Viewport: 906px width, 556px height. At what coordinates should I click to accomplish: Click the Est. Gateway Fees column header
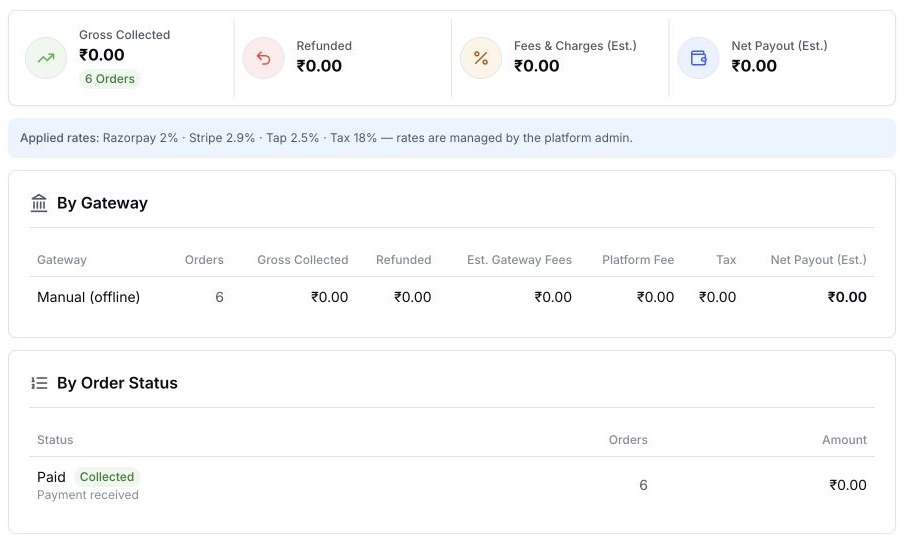pos(519,260)
